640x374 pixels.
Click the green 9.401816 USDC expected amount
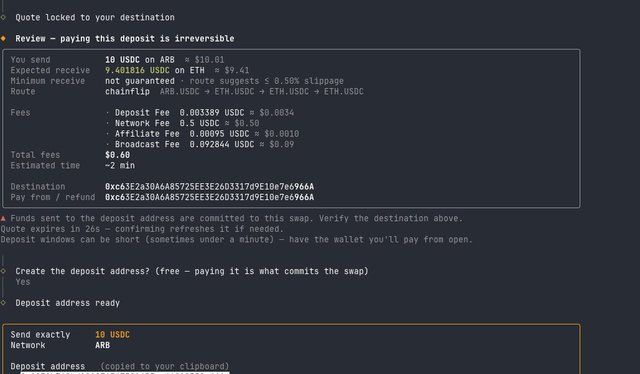[137, 70]
